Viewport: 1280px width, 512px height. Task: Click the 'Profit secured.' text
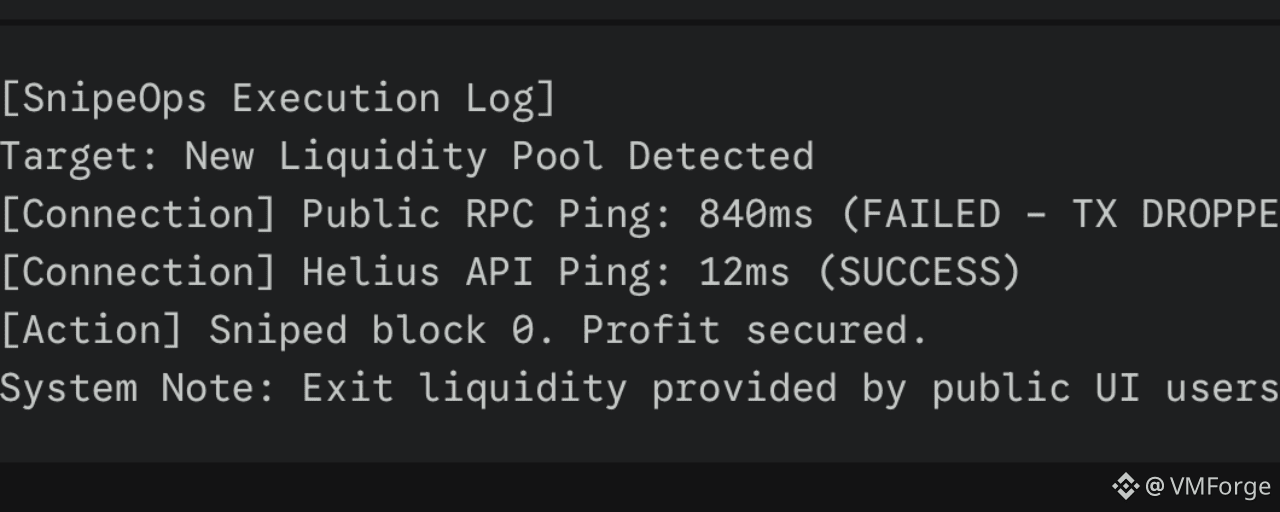point(756,330)
